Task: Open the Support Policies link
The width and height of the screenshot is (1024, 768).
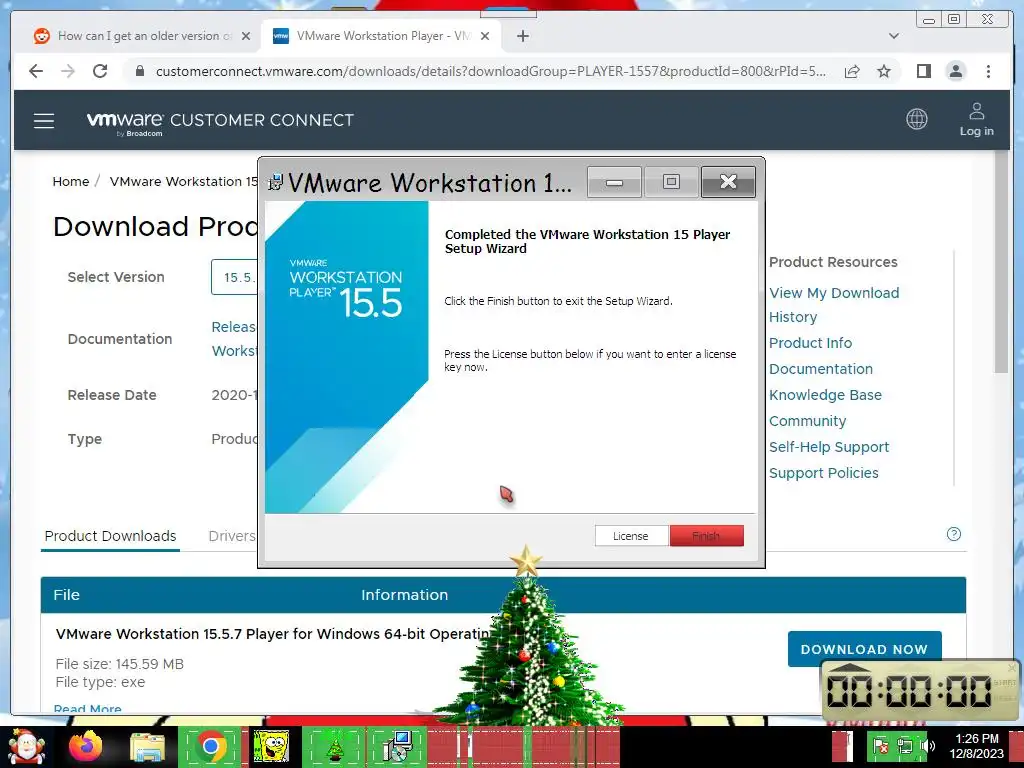Action: tap(824, 473)
